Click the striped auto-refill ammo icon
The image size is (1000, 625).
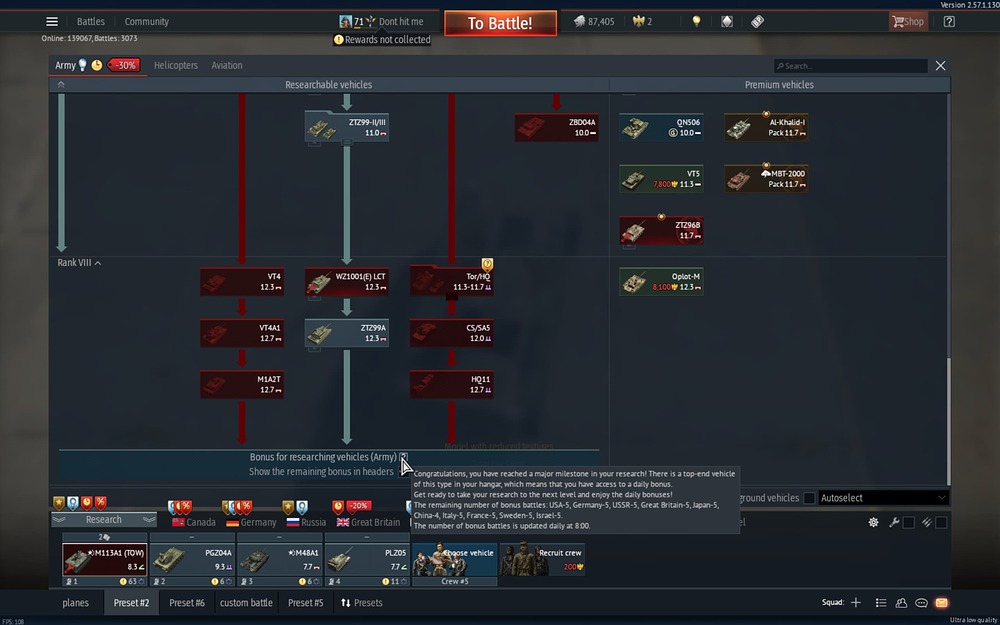[927, 522]
